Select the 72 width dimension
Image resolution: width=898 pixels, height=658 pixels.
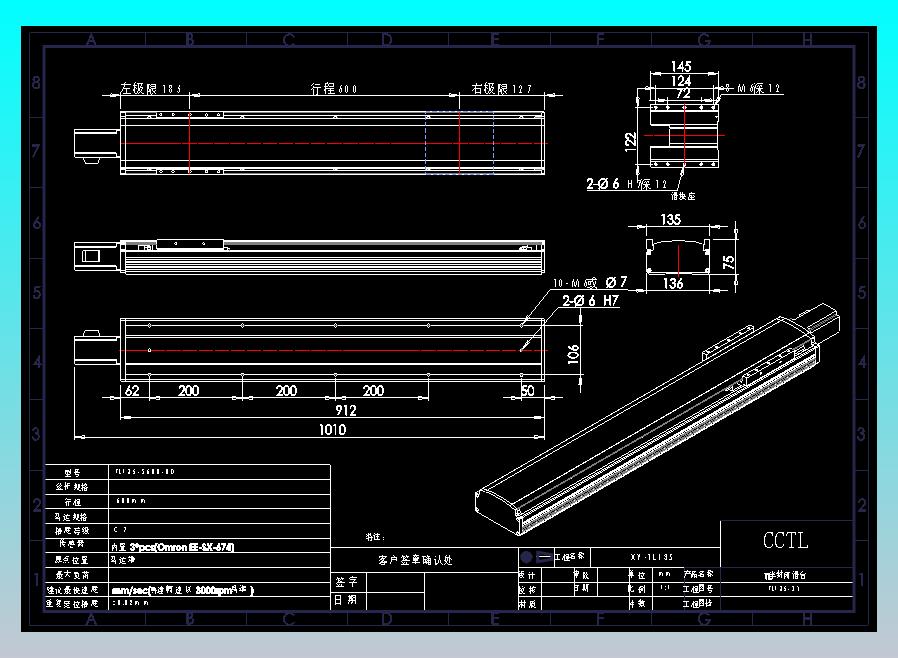(683, 93)
